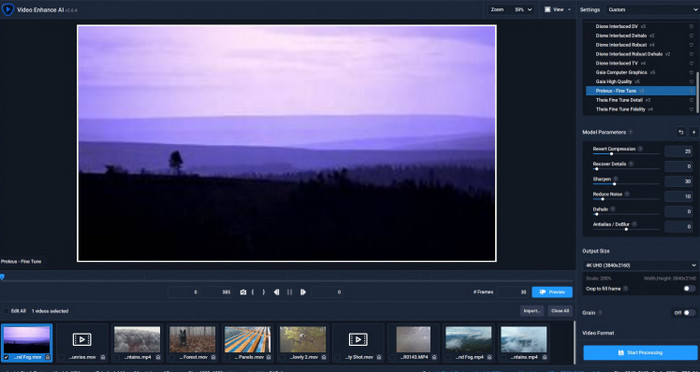700x372 pixels.
Task: Pause playback in the timeline controls
Action: (x=289, y=292)
